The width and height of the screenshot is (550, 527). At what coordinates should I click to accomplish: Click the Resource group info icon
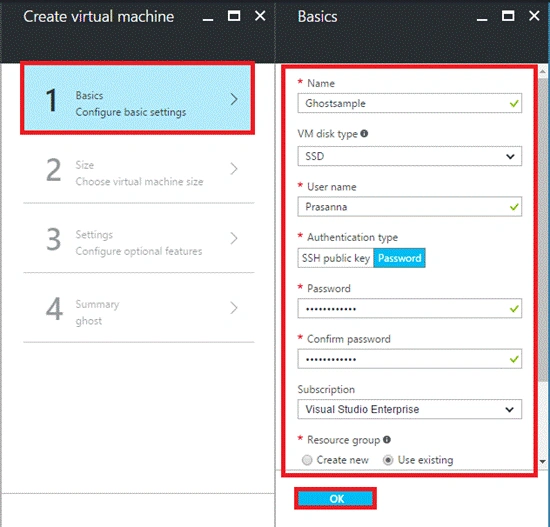387,440
